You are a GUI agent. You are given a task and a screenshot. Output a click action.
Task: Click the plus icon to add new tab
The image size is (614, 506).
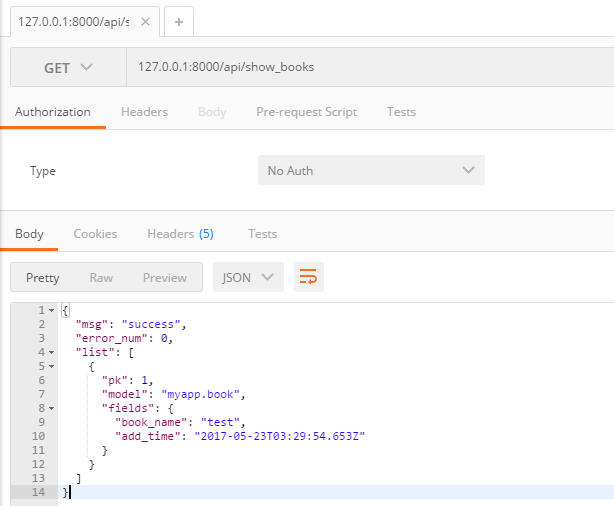[179, 21]
